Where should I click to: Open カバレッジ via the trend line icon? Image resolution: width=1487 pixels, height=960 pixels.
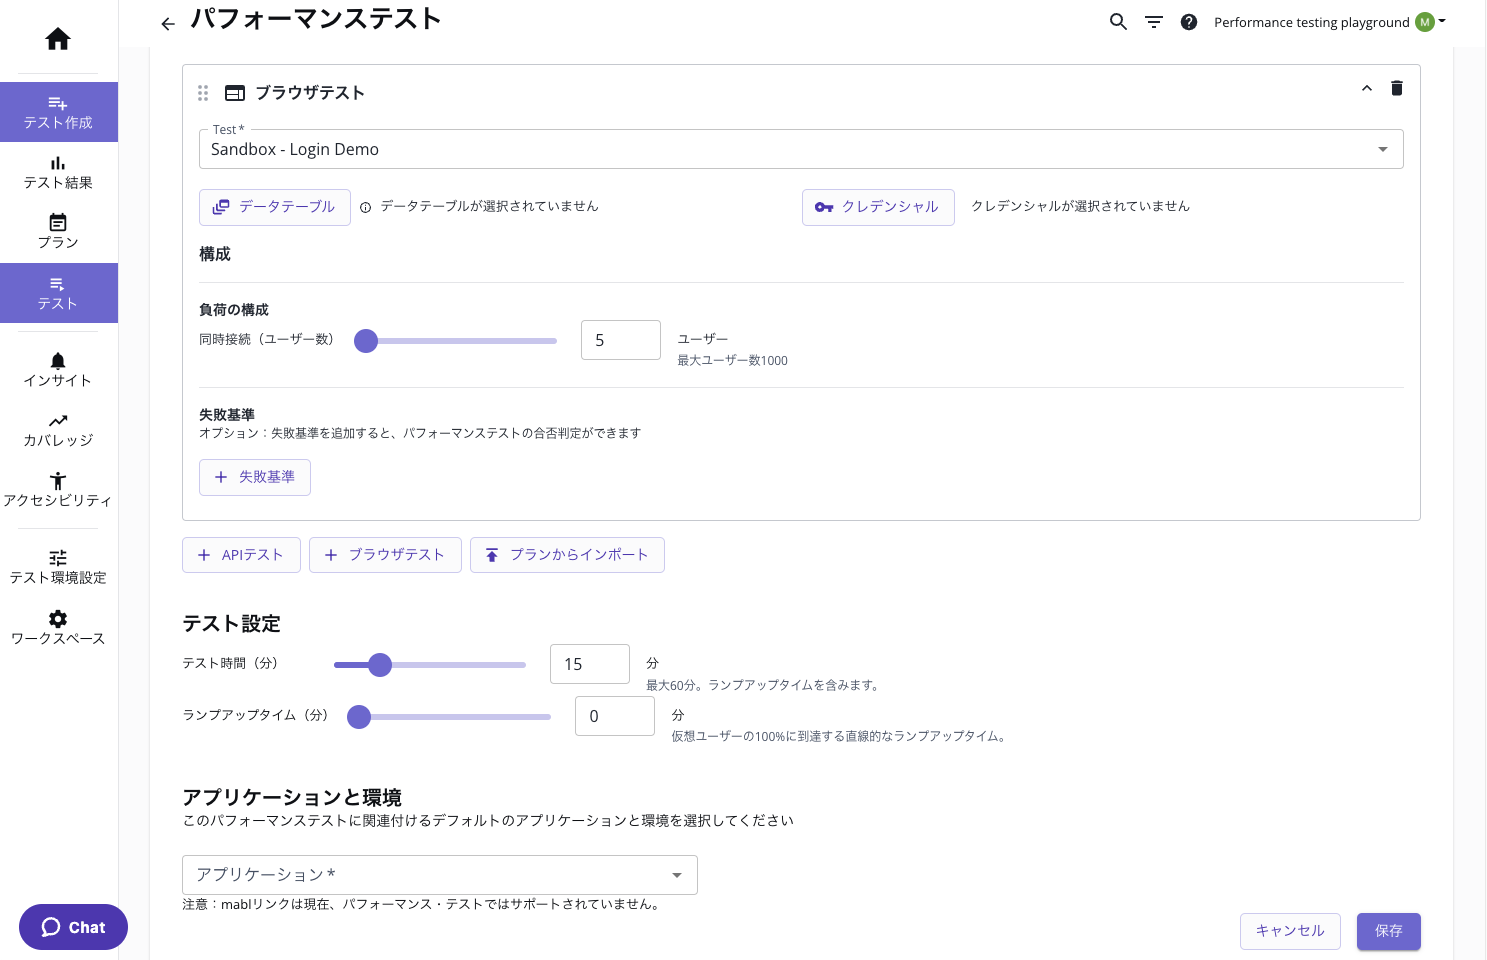tap(58, 430)
